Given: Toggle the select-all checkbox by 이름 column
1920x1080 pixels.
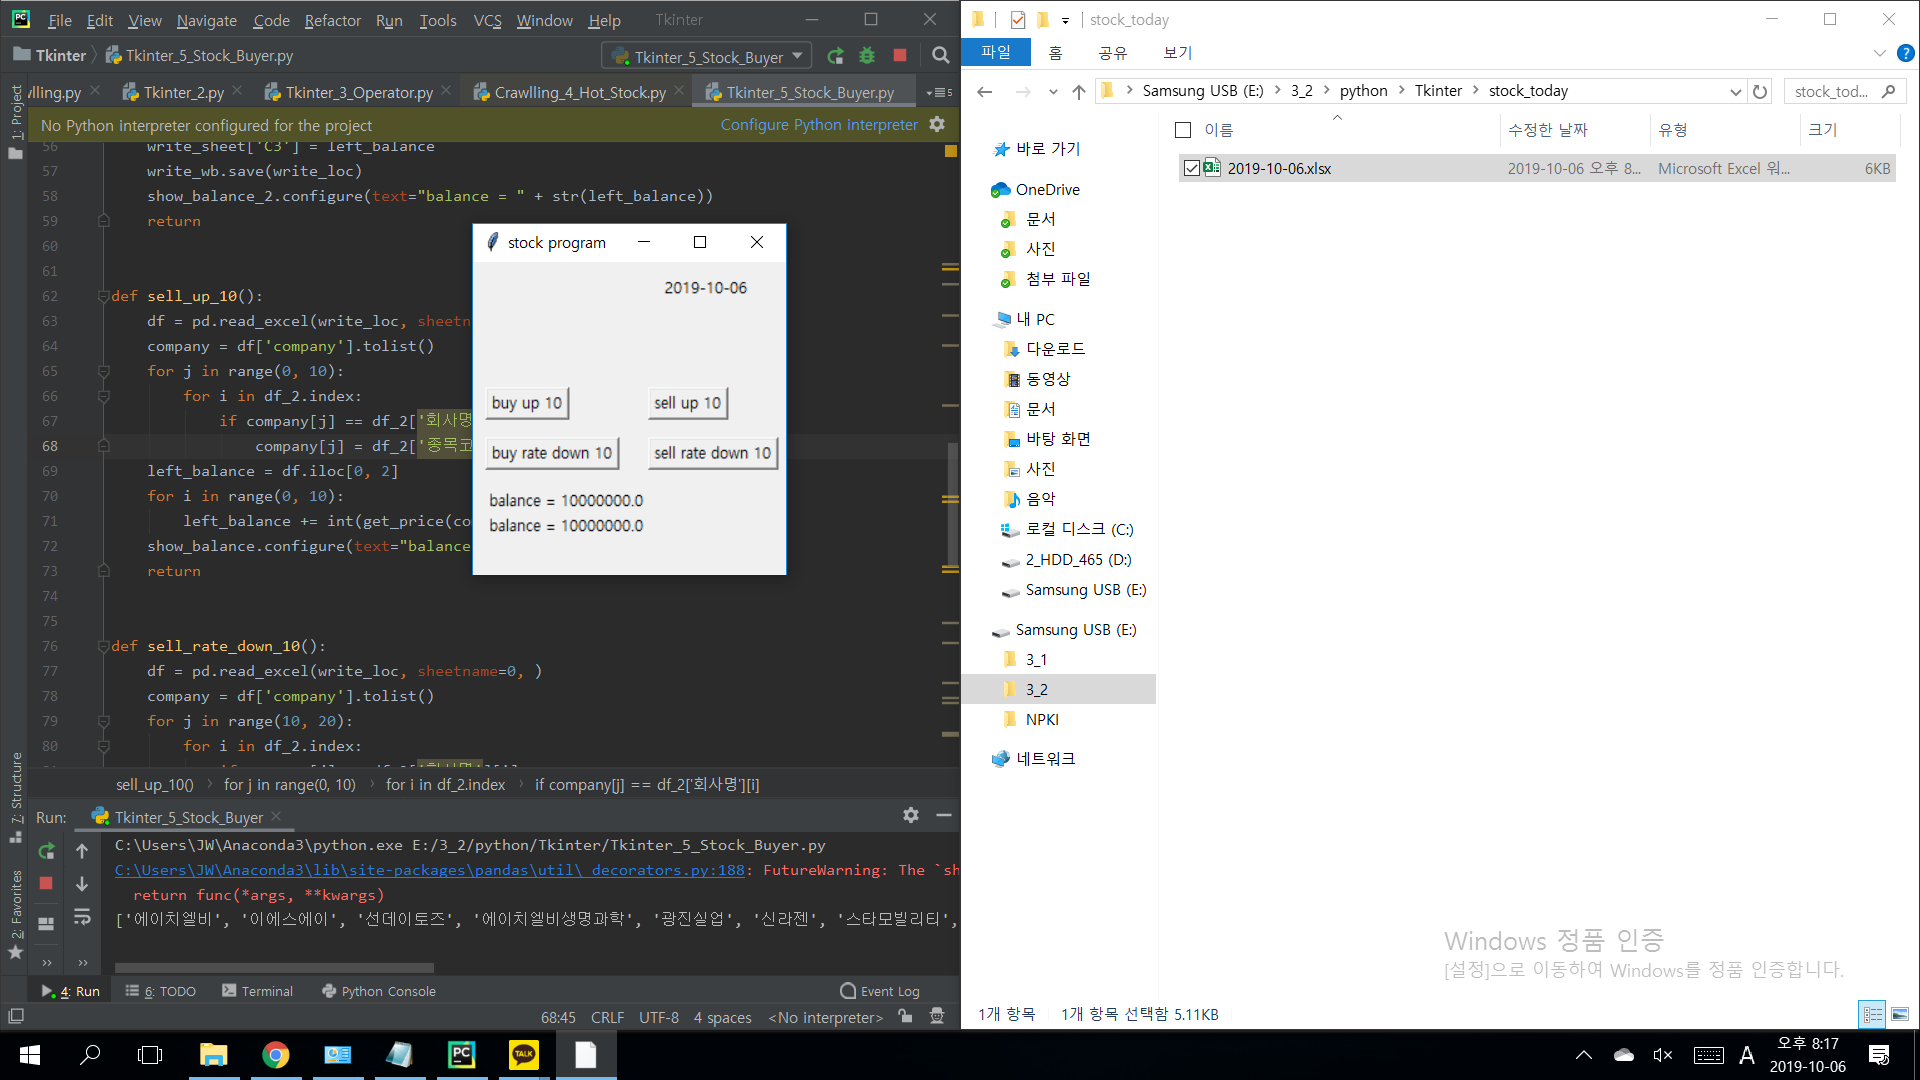Looking at the screenshot, I should (1183, 130).
